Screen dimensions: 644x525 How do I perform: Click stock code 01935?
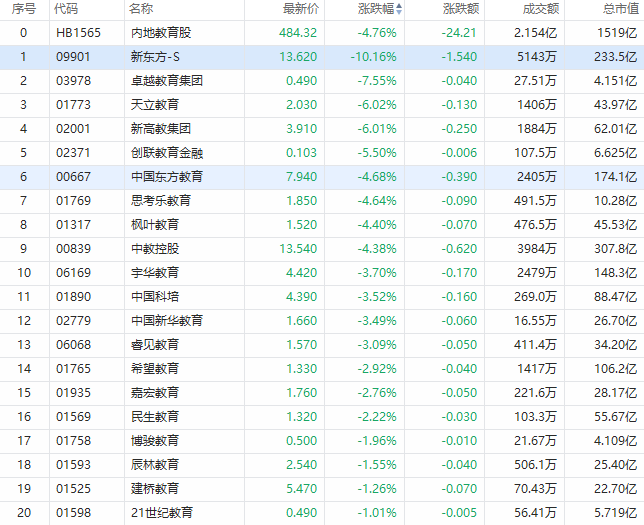(73, 392)
